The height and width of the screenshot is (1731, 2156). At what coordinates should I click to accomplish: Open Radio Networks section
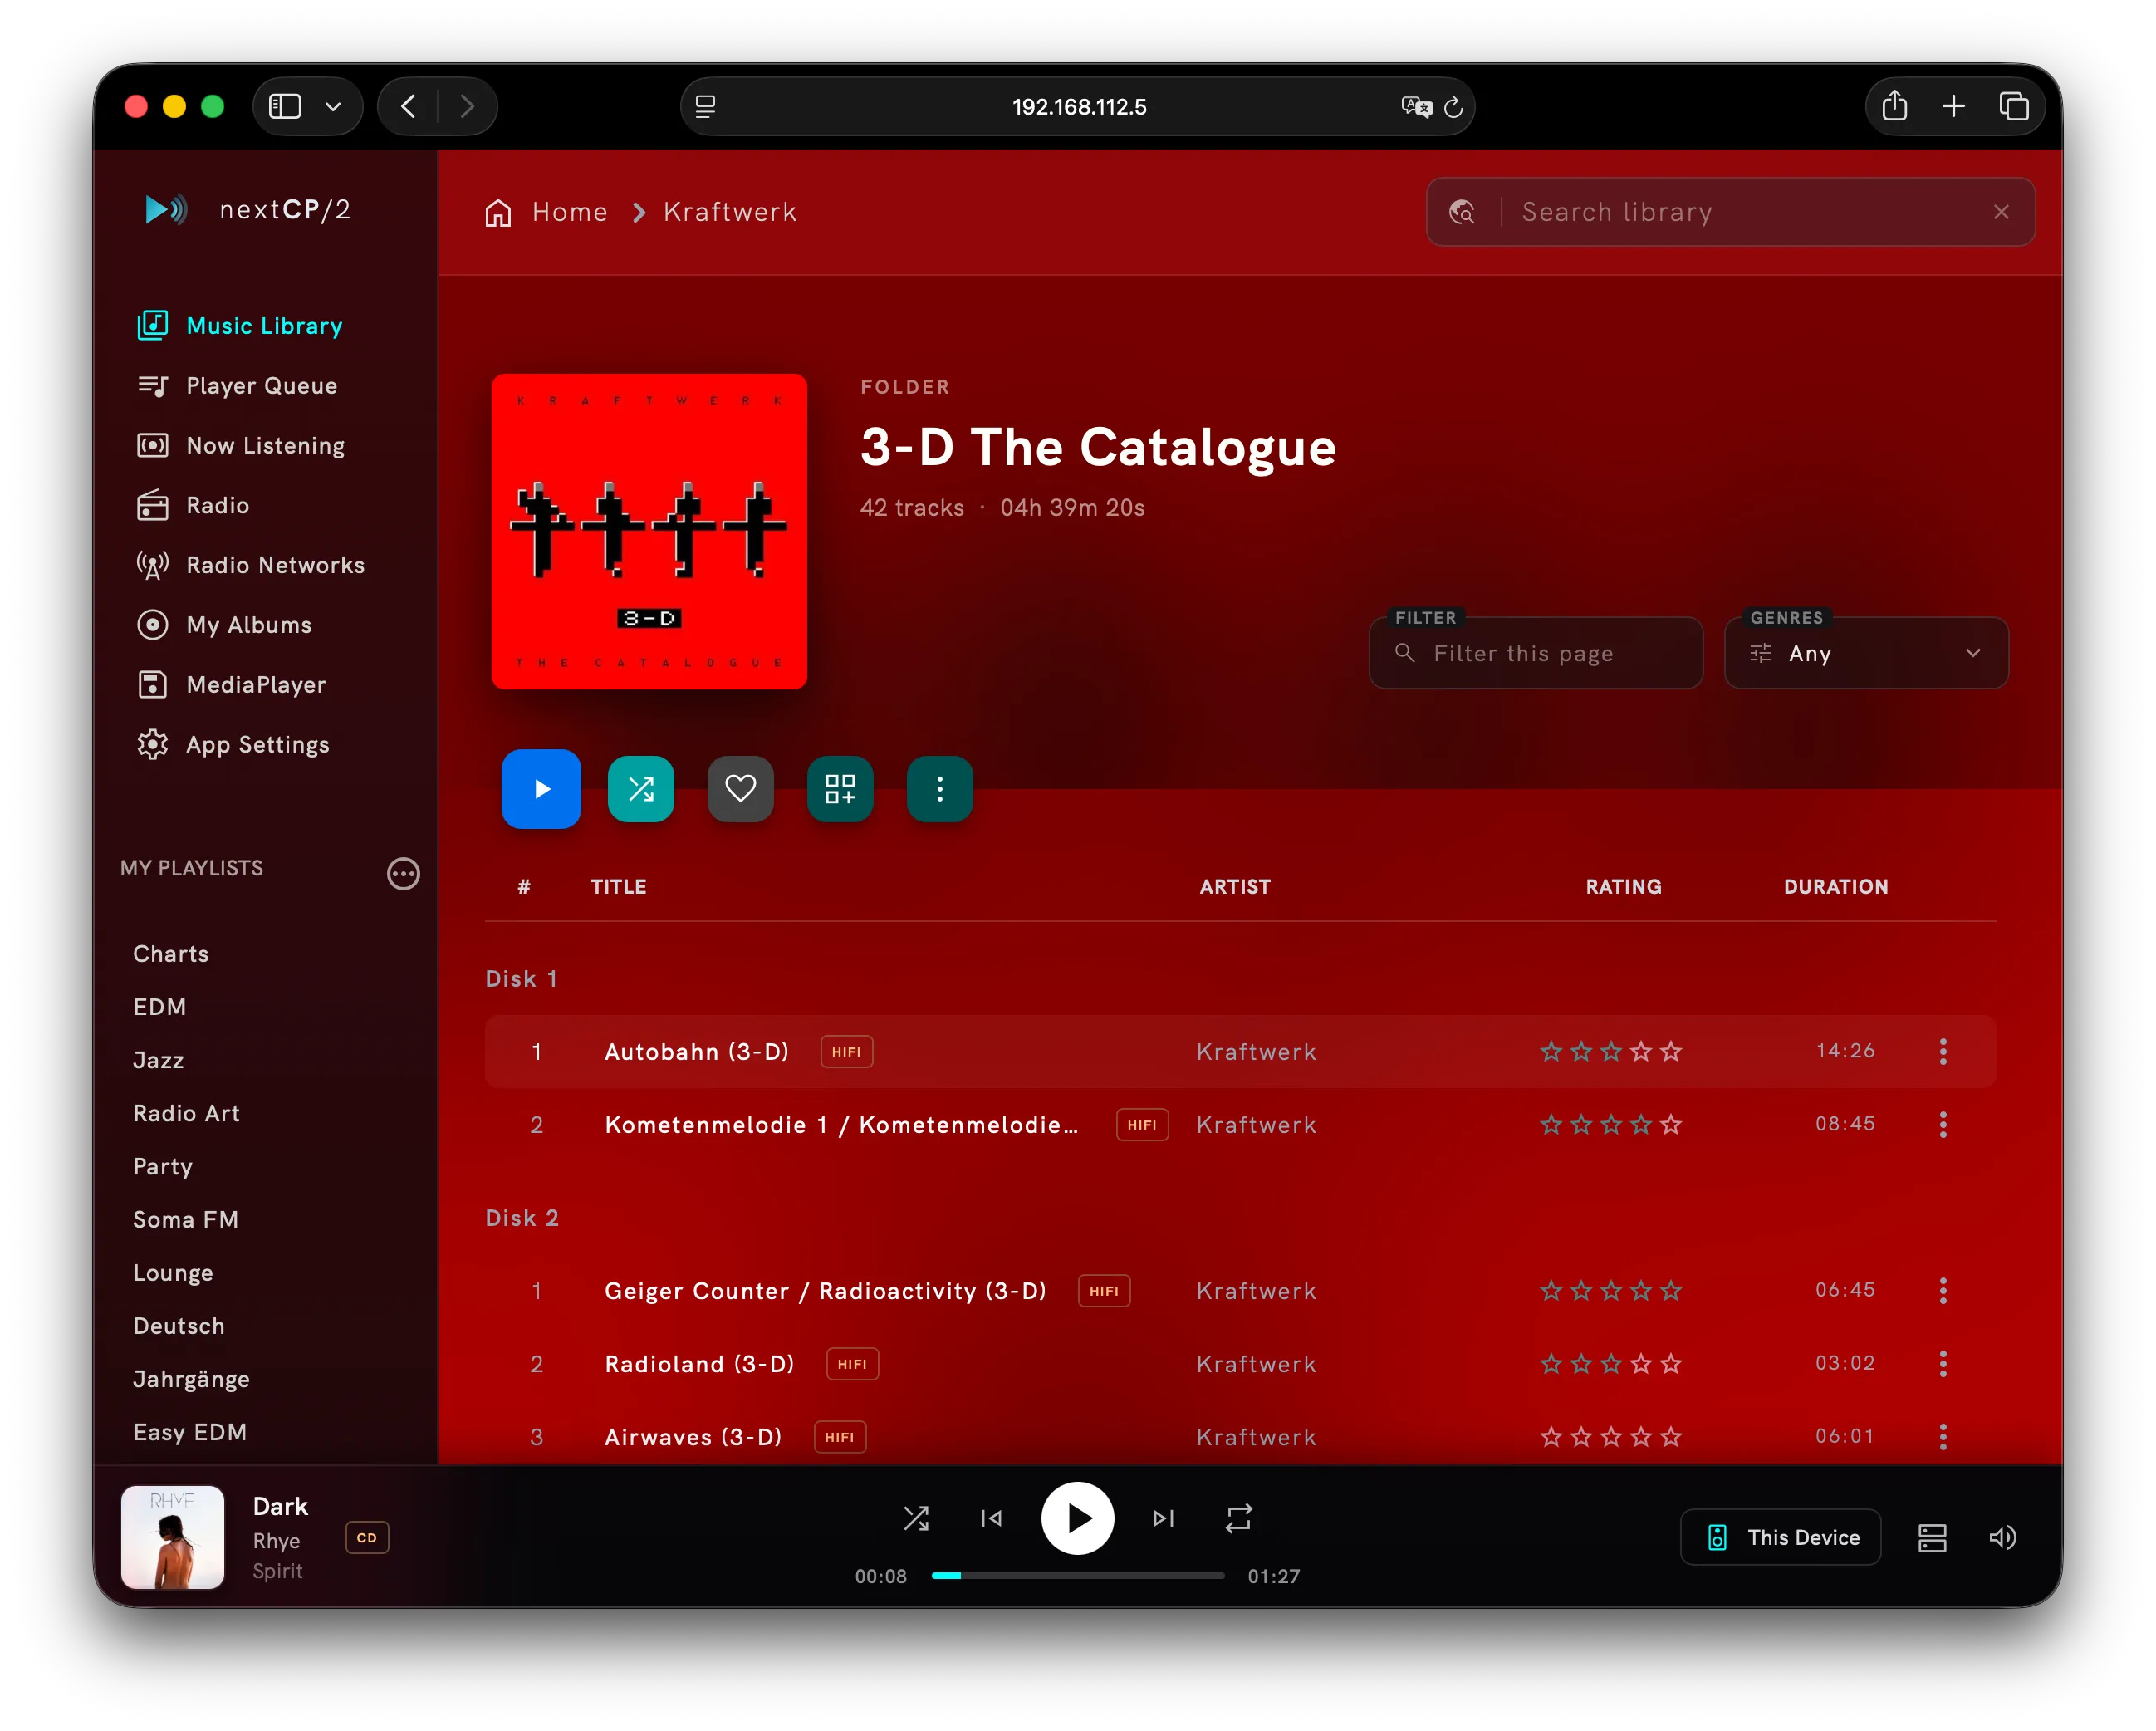click(251, 565)
